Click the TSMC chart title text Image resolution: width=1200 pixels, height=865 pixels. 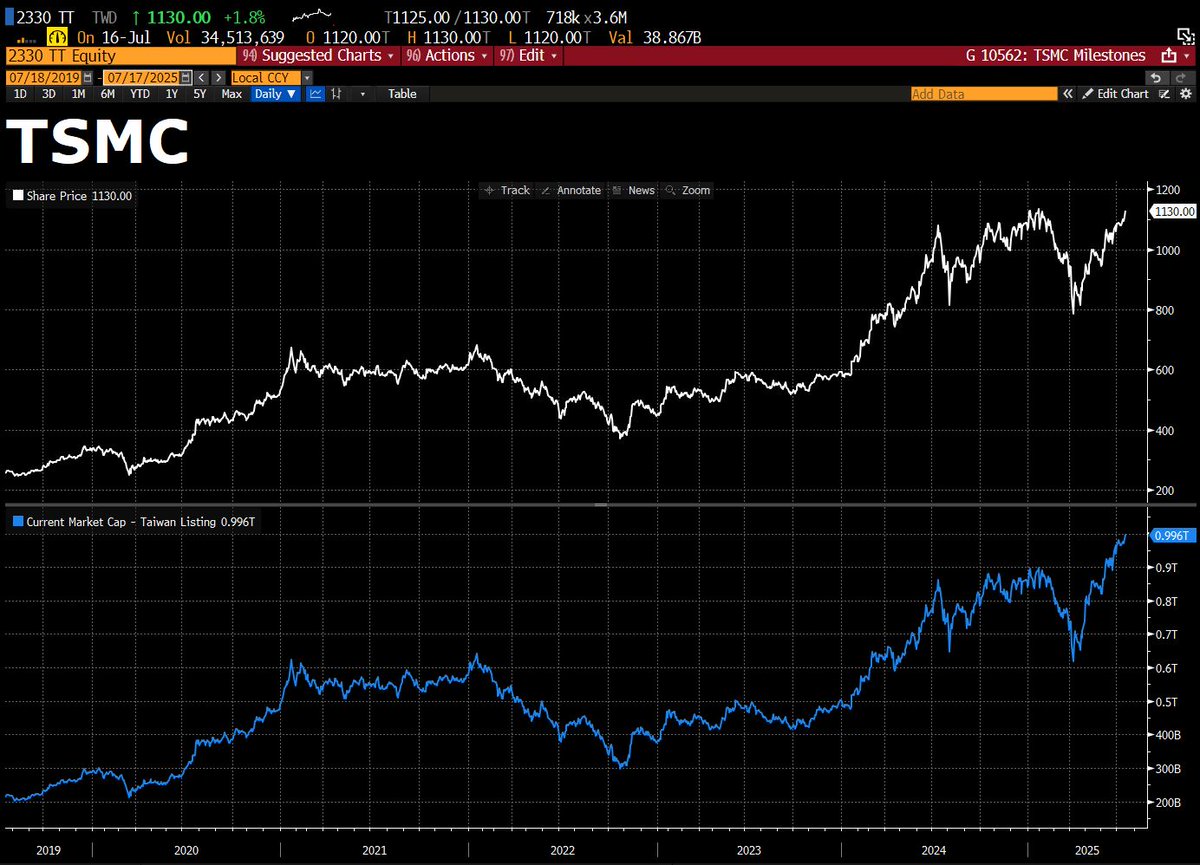99,143
